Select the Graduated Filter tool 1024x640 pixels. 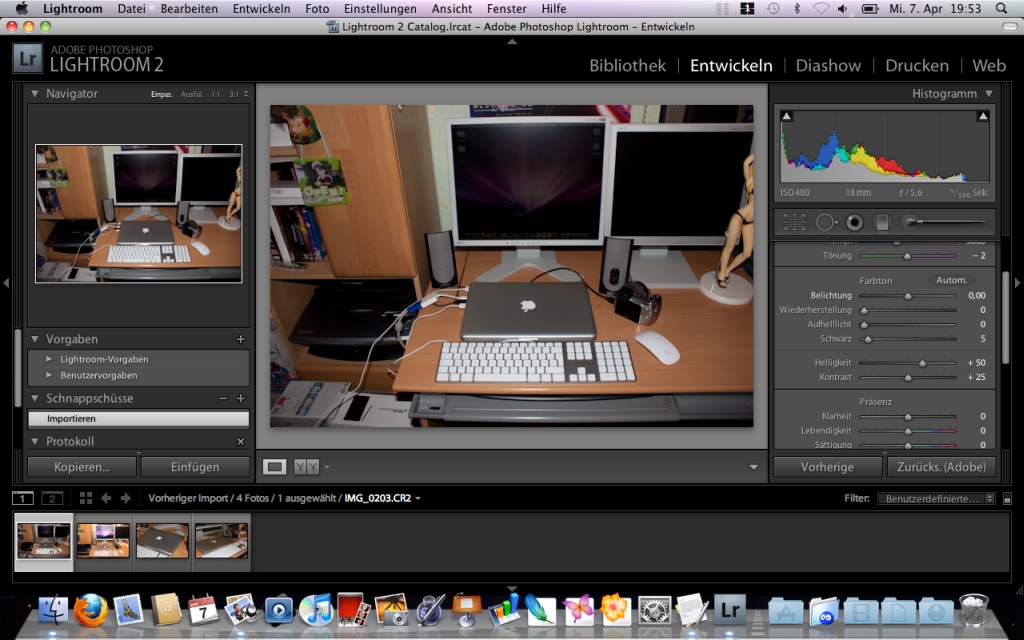882,222
